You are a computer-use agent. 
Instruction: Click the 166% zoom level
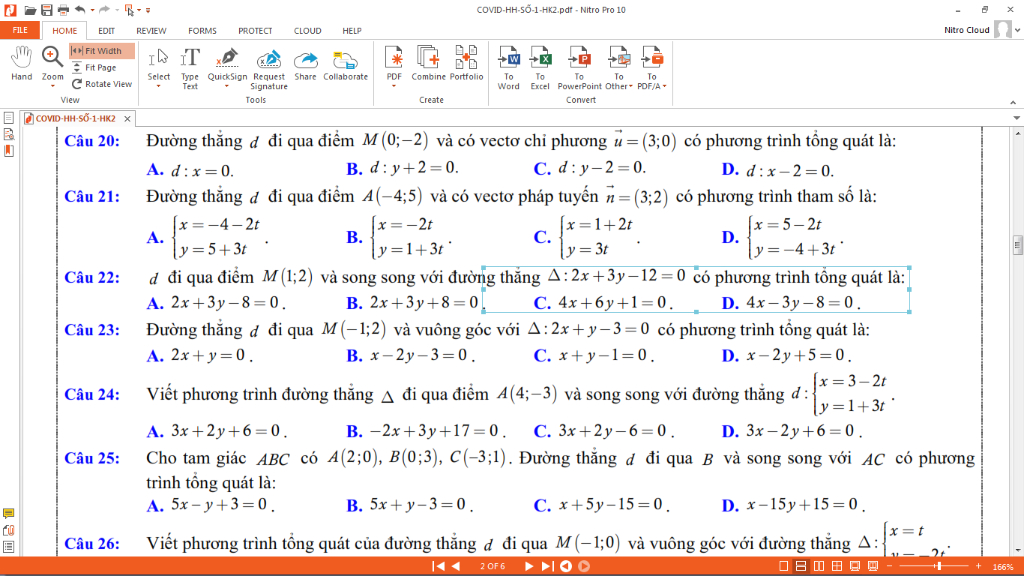(1003, 567)
